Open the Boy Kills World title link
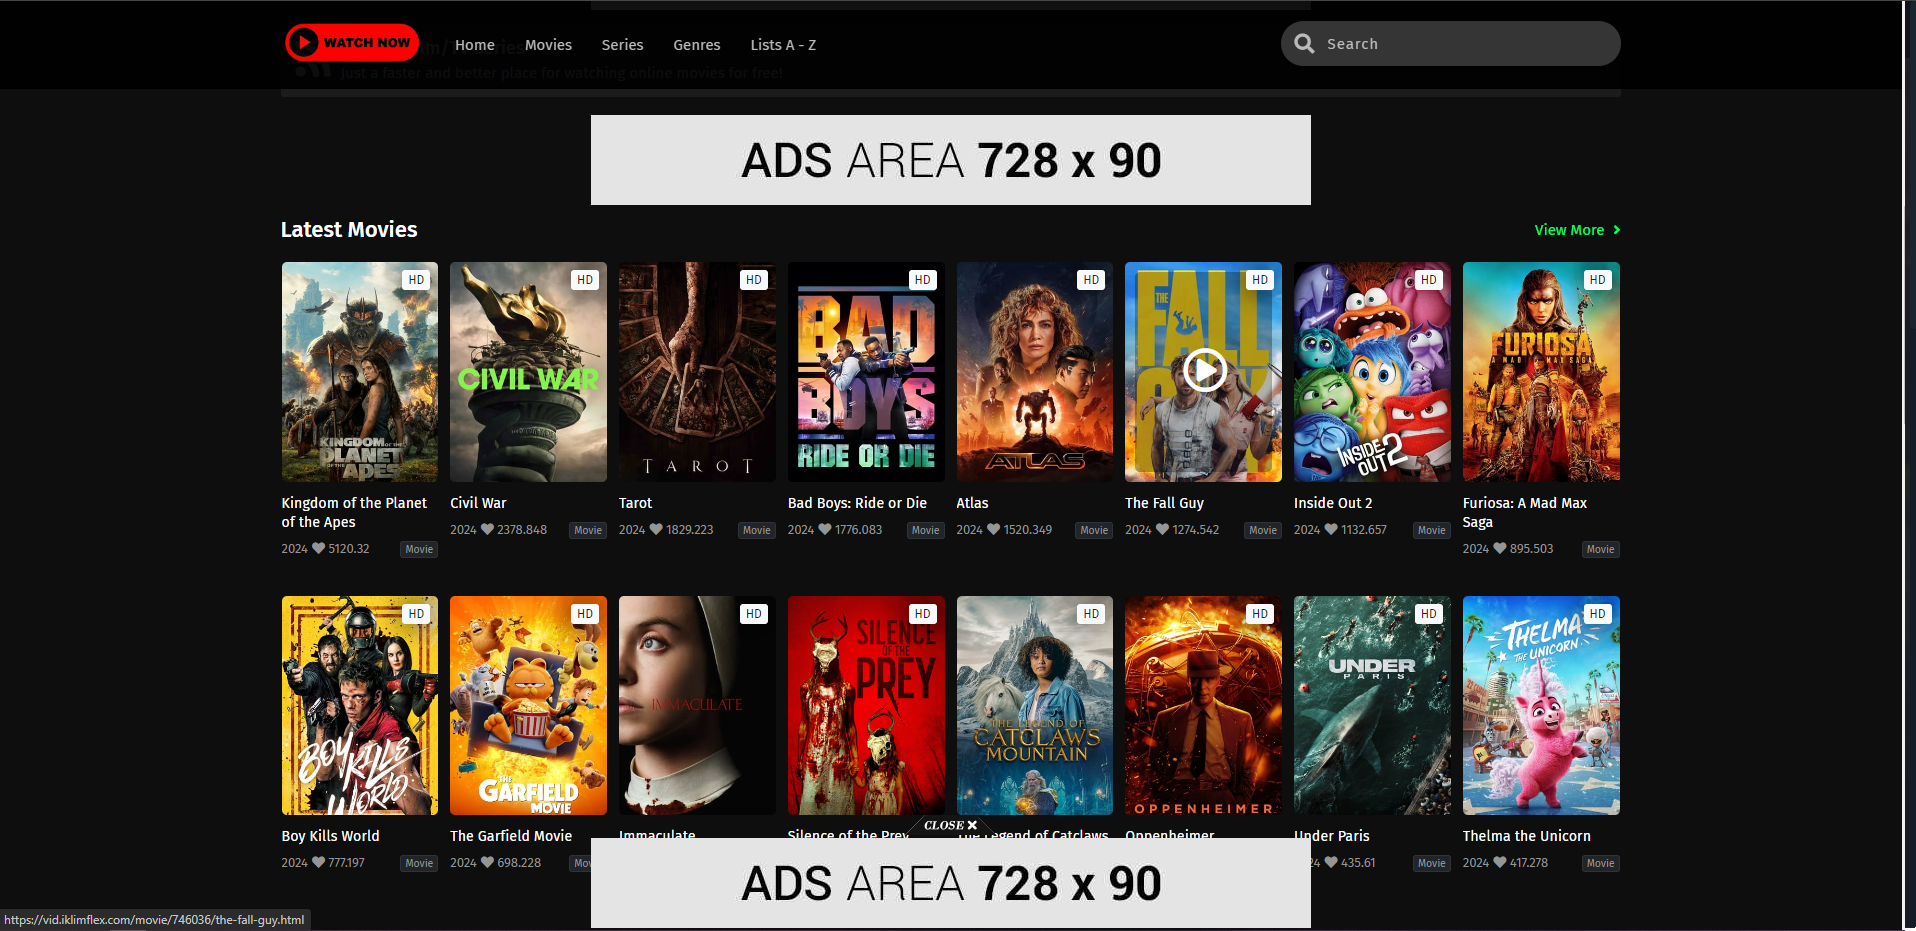 pyautogui.click(x=330, y=836)
